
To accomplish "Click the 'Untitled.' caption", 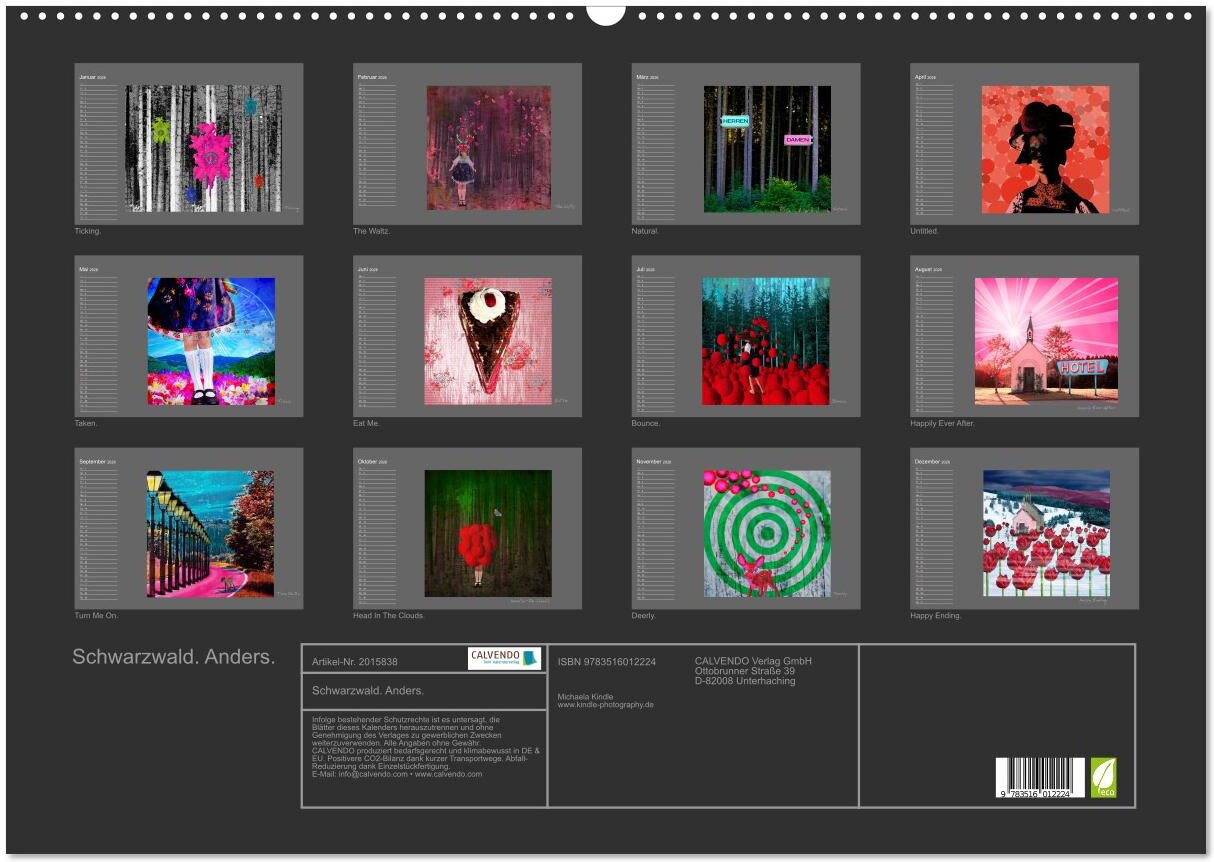I will coord(924,231).
